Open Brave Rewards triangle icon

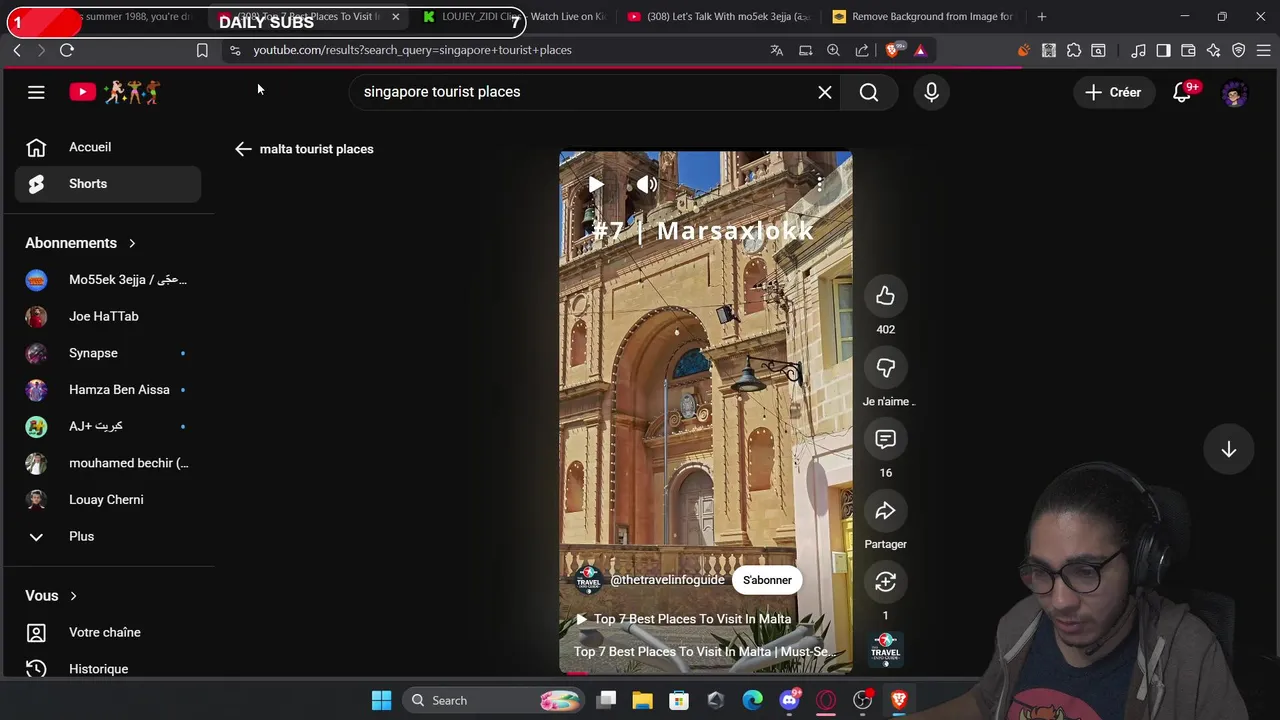[x=920, y=50]
